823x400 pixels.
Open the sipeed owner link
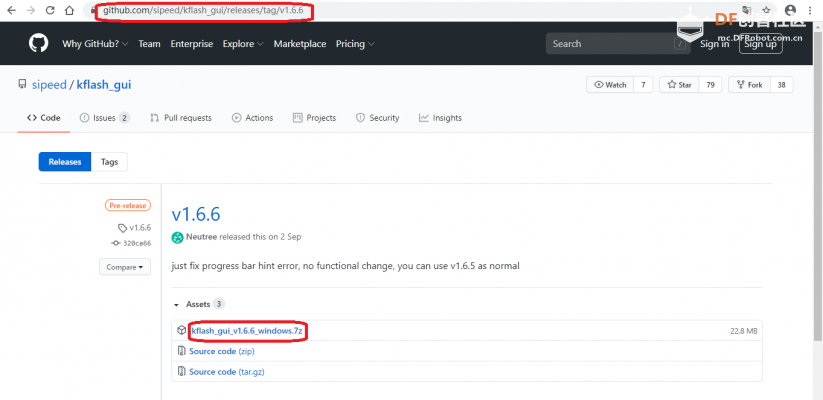[x=49, y=85]
